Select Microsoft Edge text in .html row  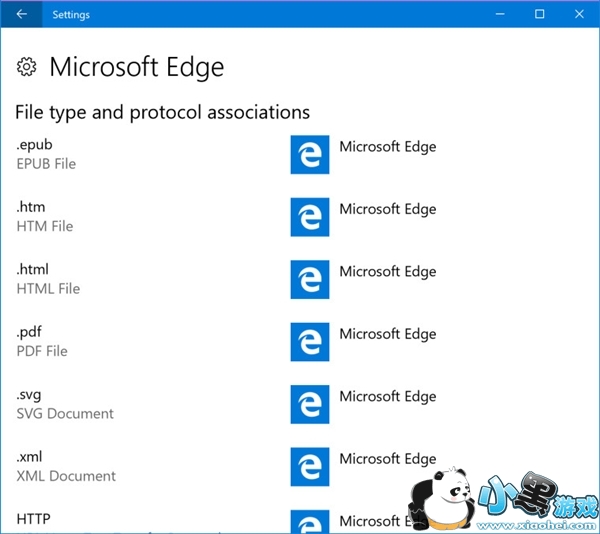click(x=387, y=271)
